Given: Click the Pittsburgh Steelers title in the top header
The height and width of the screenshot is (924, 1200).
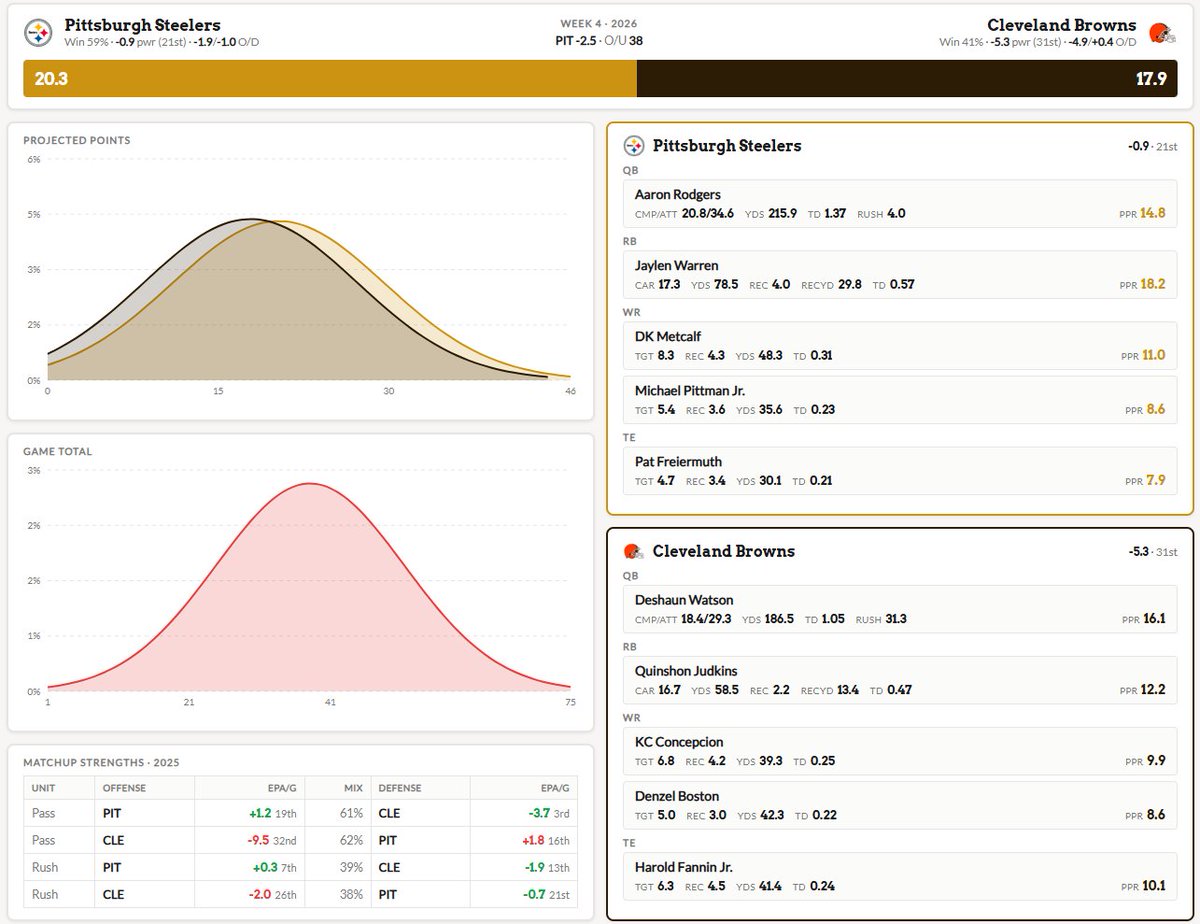Looking at the screenshot, I should pyautogui.click(x=143, y=25).
